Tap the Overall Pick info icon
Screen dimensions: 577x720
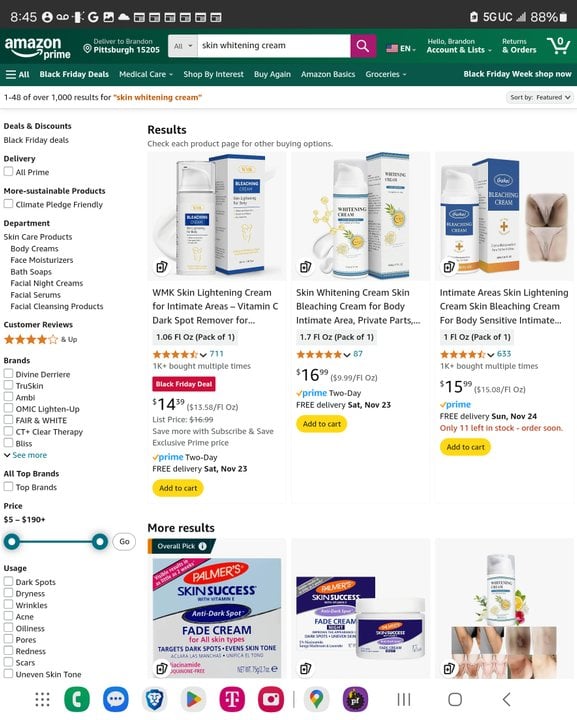[x=202, y=546]
